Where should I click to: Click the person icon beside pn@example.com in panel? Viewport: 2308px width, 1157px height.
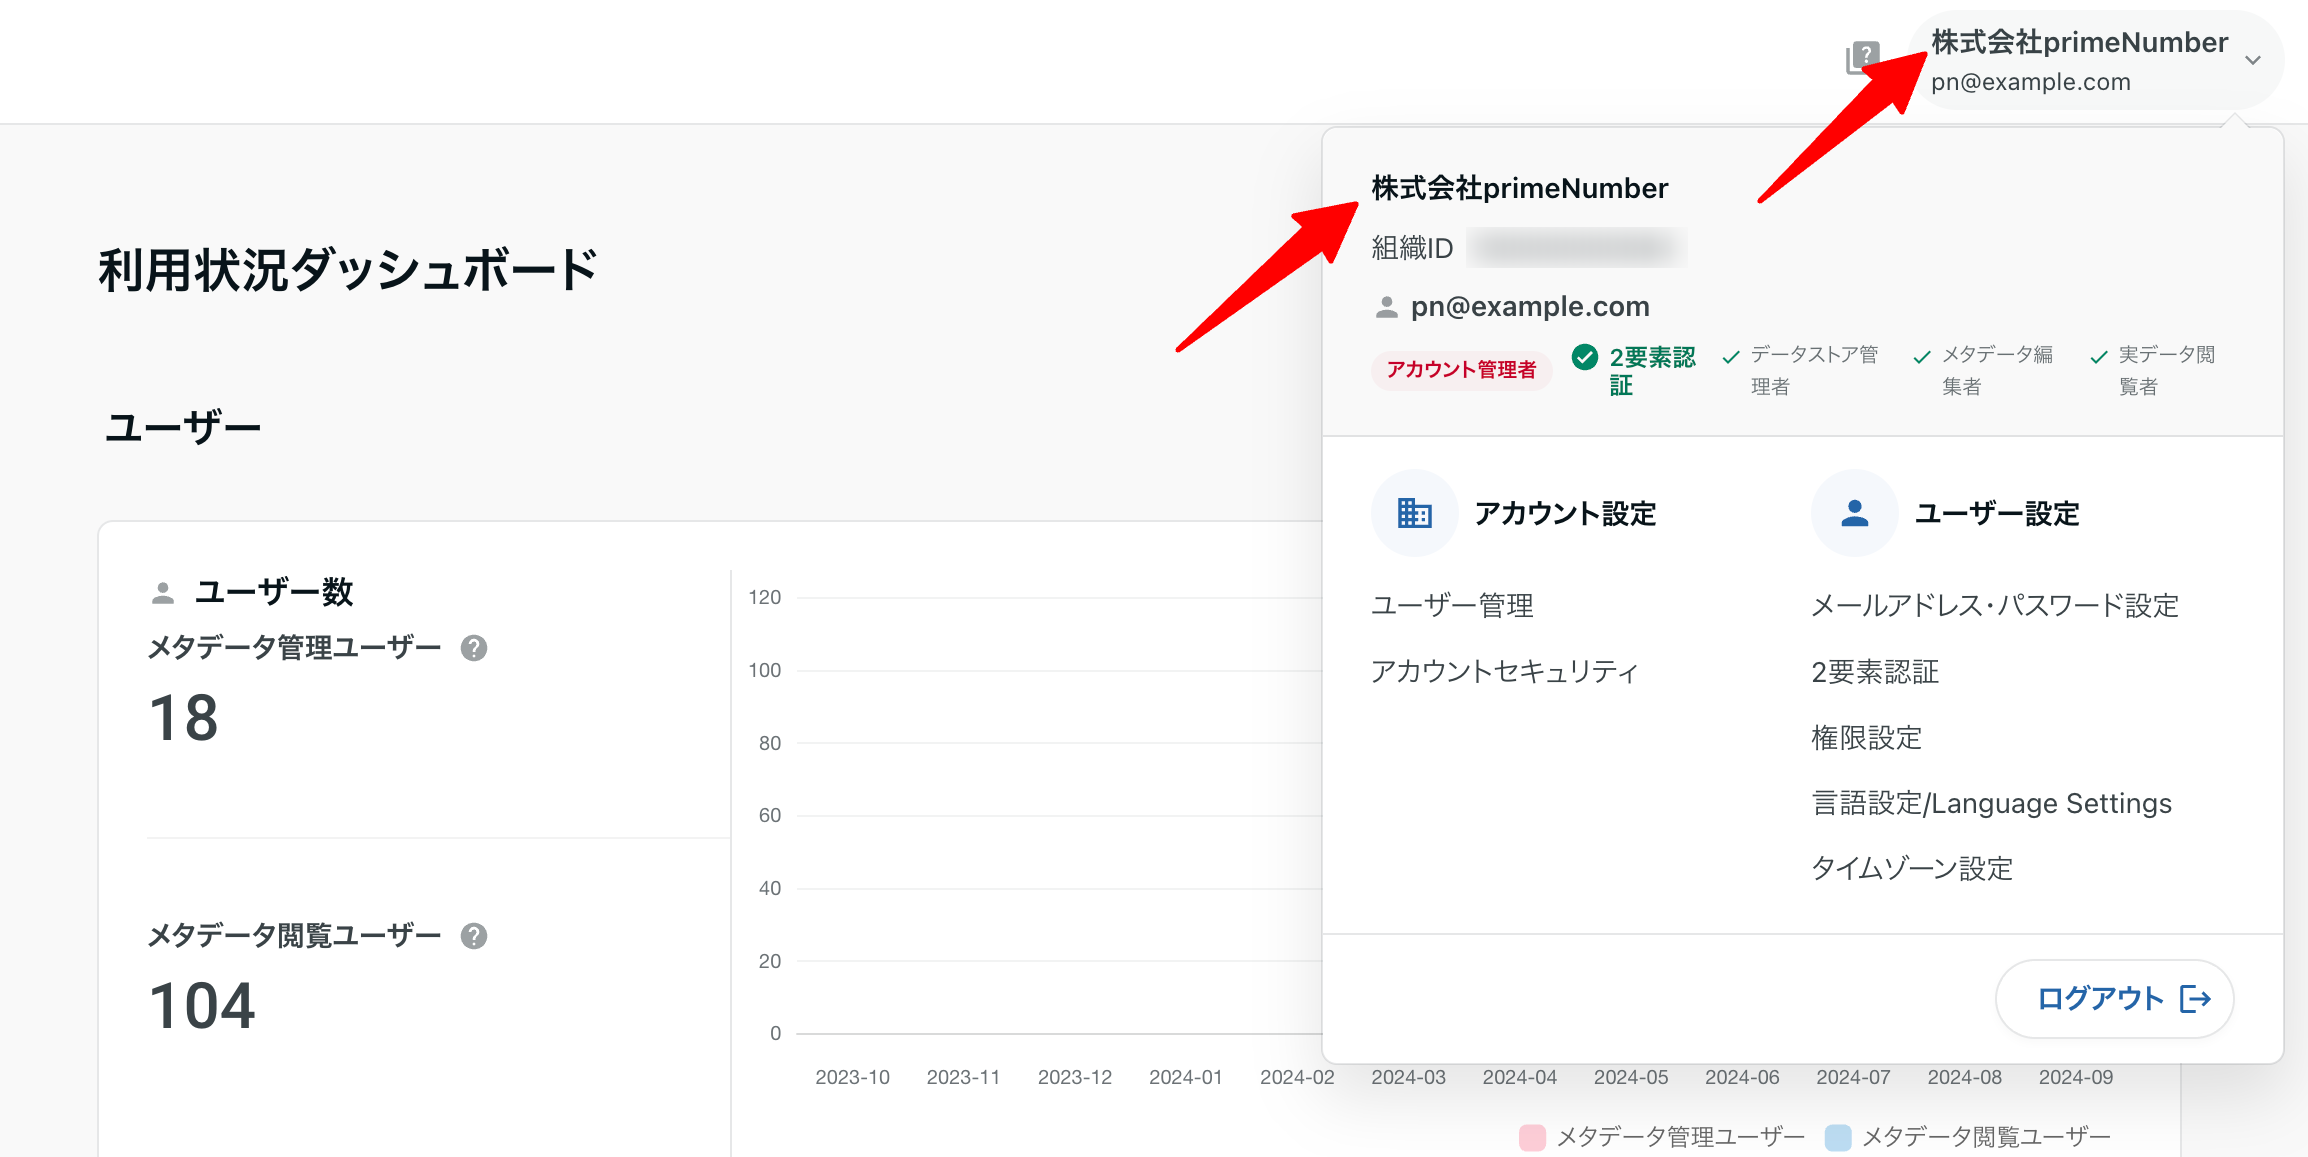click(1386, 307)
